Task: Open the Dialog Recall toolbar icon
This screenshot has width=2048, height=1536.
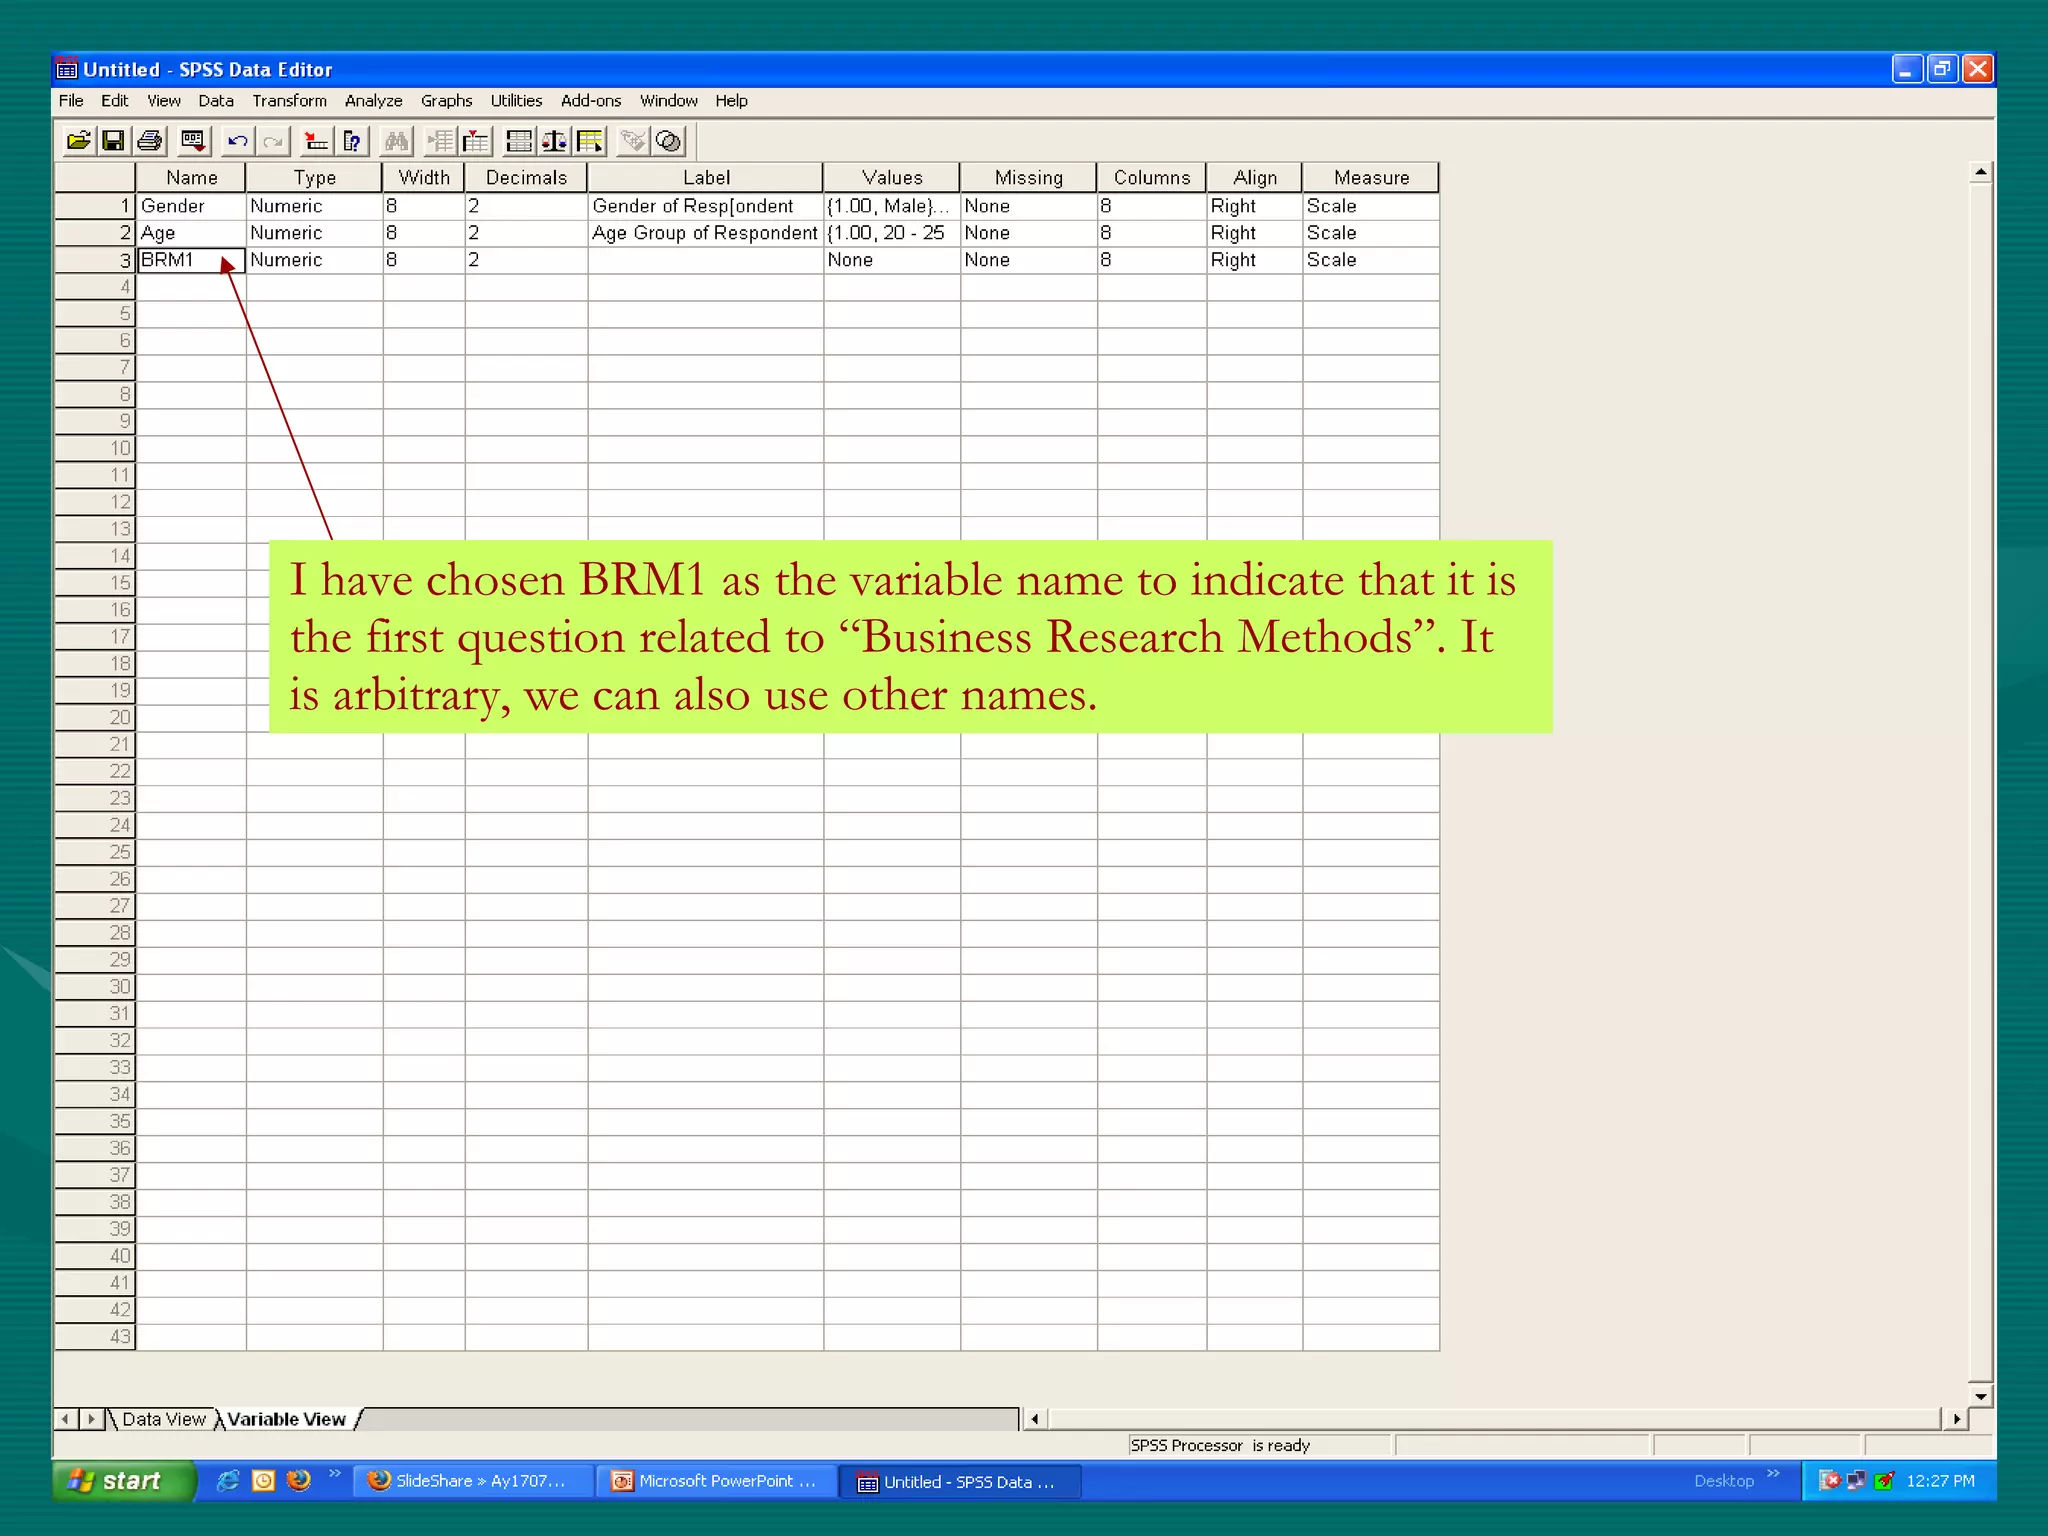Action: 193,141
